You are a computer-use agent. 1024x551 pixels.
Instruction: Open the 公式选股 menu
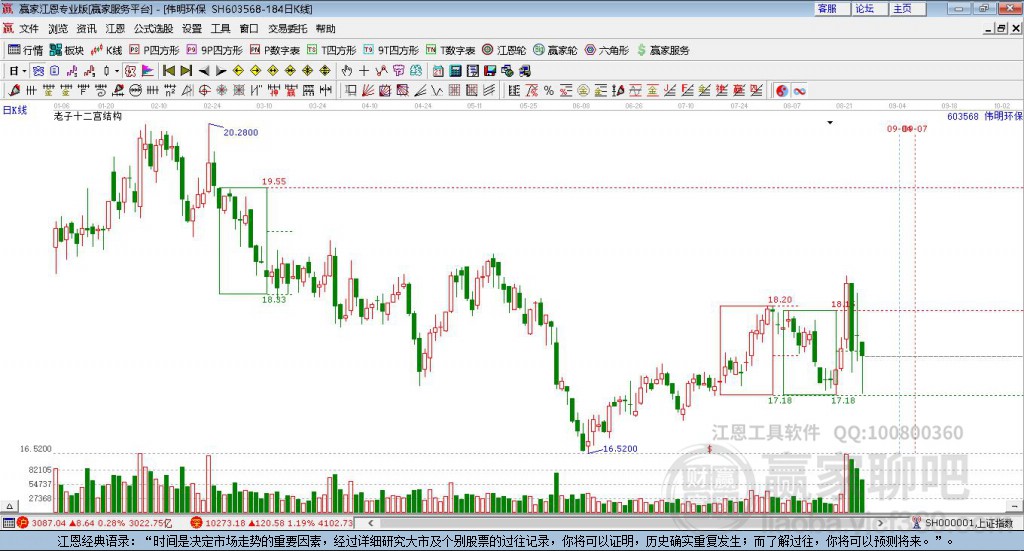[x=153, y=29]
